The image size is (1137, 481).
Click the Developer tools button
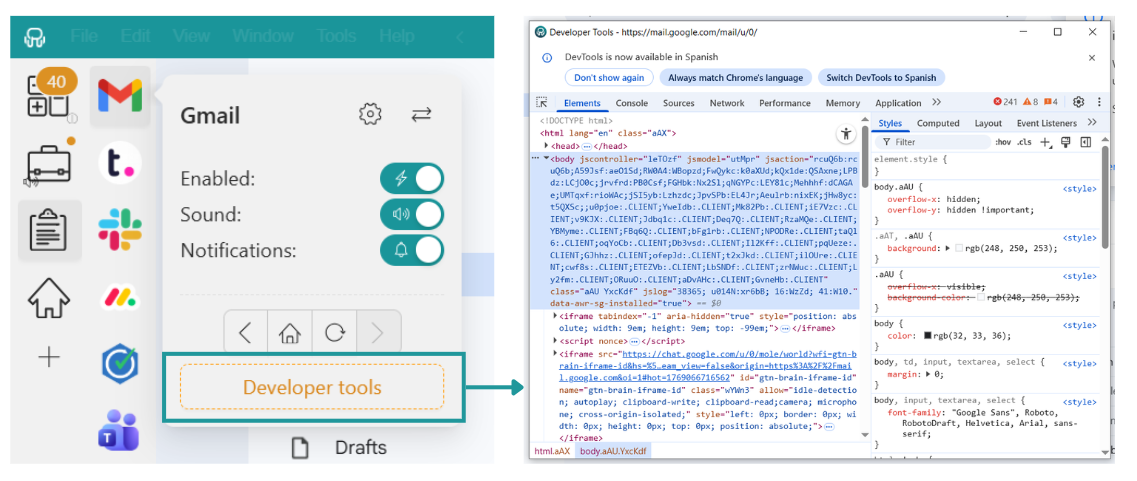point(312,387)
